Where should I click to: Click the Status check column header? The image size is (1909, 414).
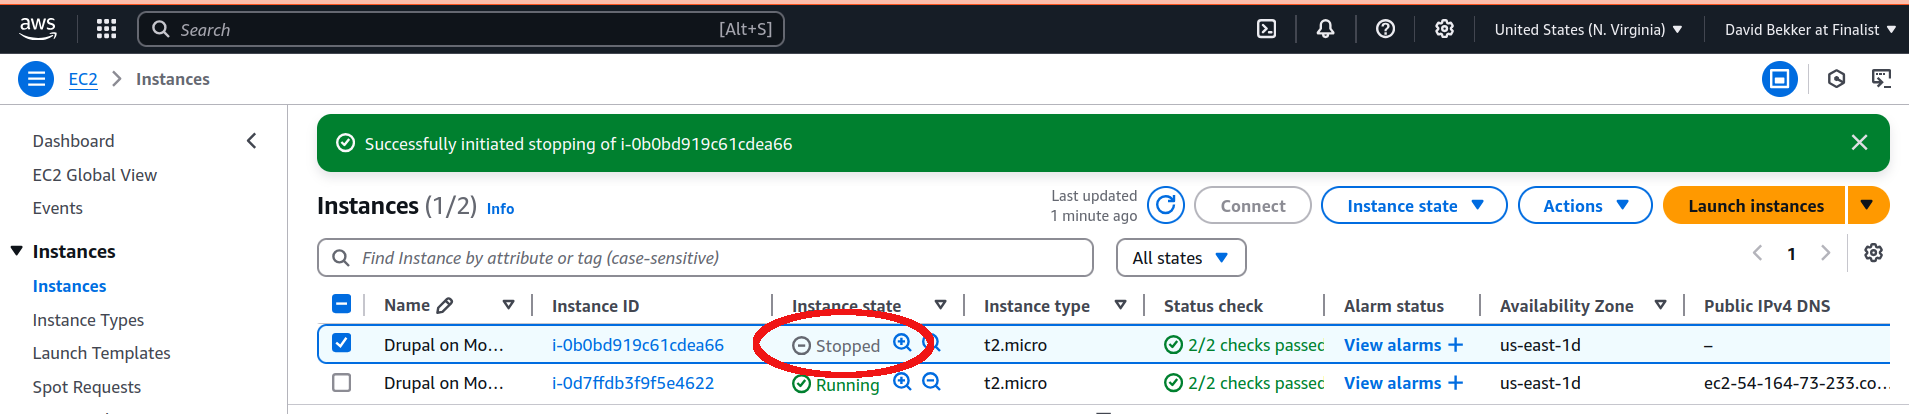[1213, 306]
